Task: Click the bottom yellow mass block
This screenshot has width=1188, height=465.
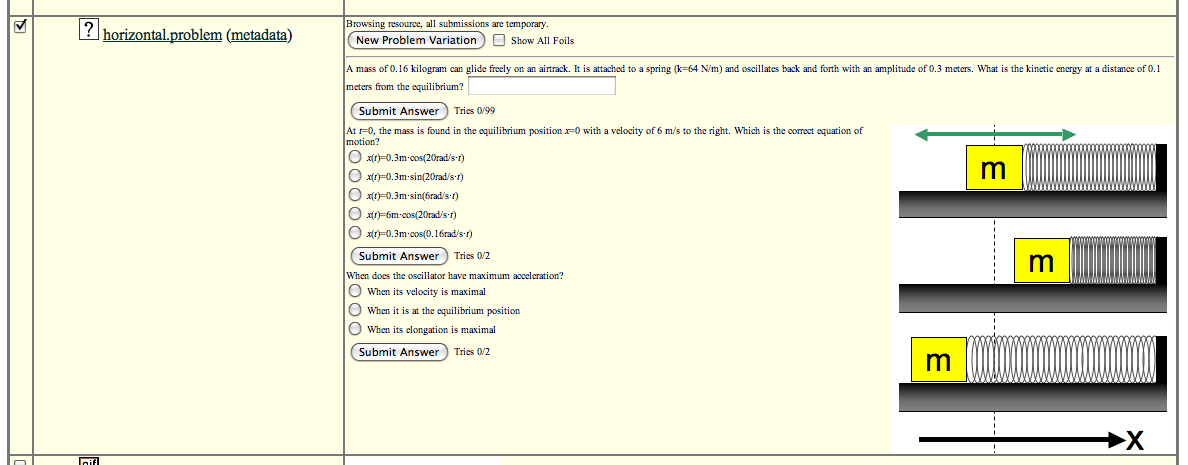Action: coord(938,360)
